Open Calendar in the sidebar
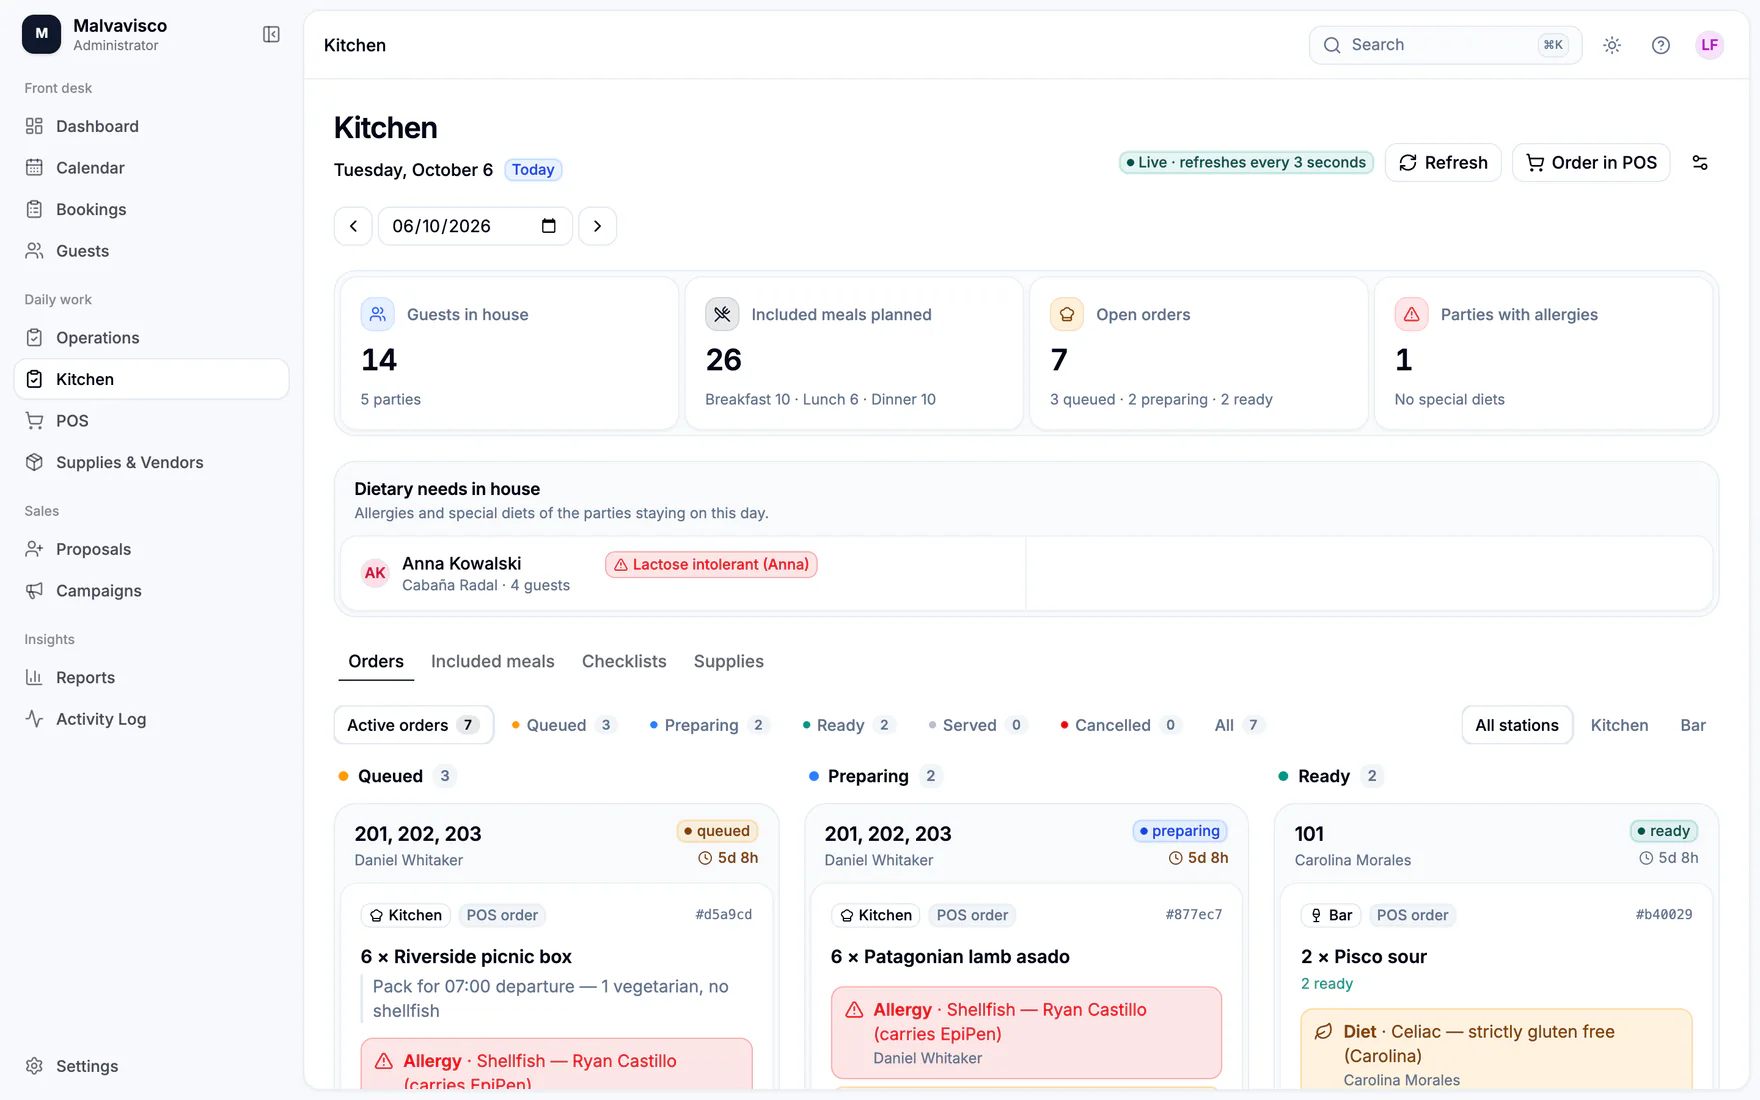 click(x=152, y=168)
